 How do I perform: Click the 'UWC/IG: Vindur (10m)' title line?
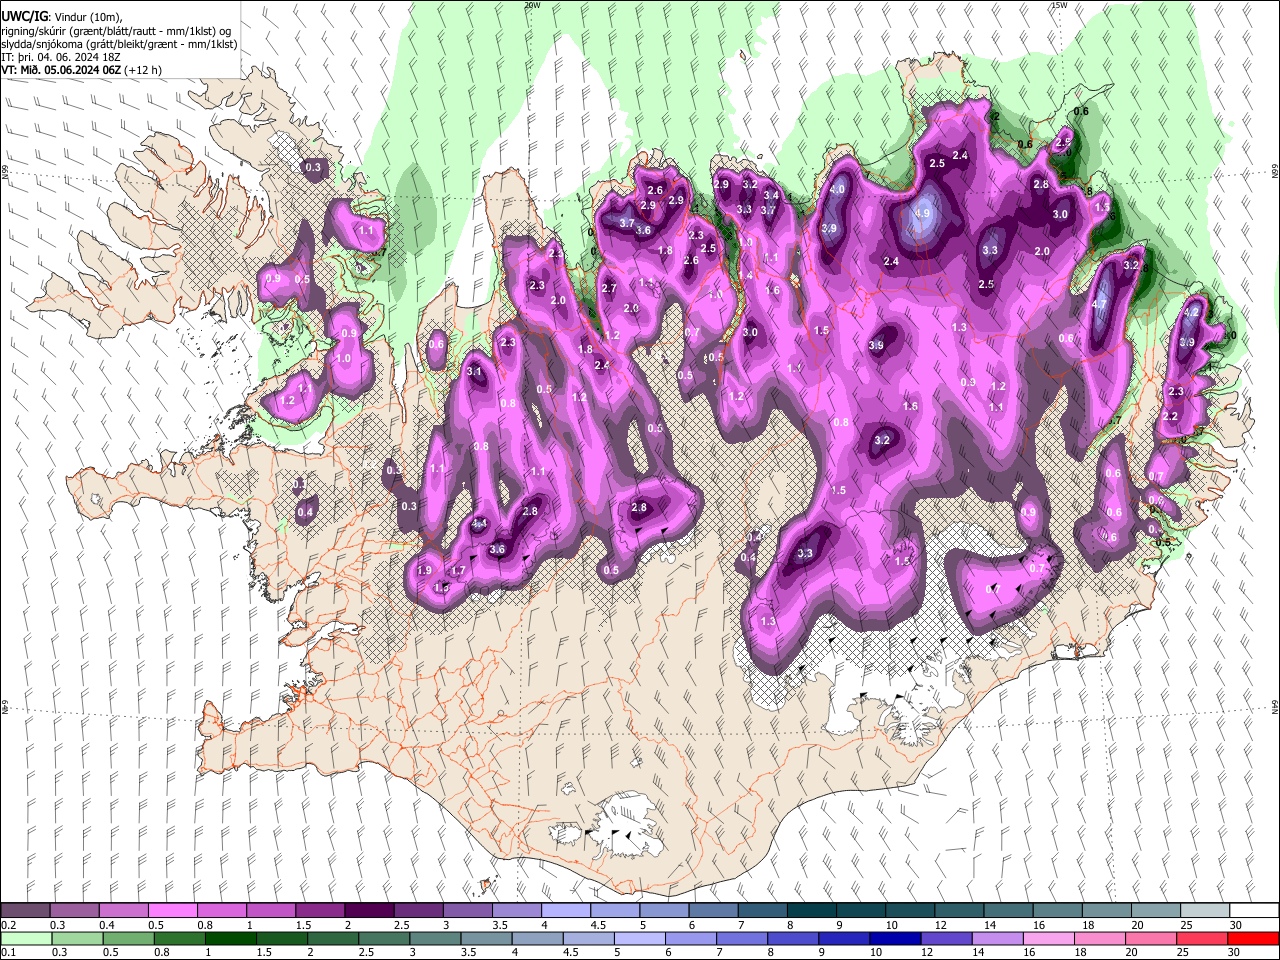tap(62, 16)
